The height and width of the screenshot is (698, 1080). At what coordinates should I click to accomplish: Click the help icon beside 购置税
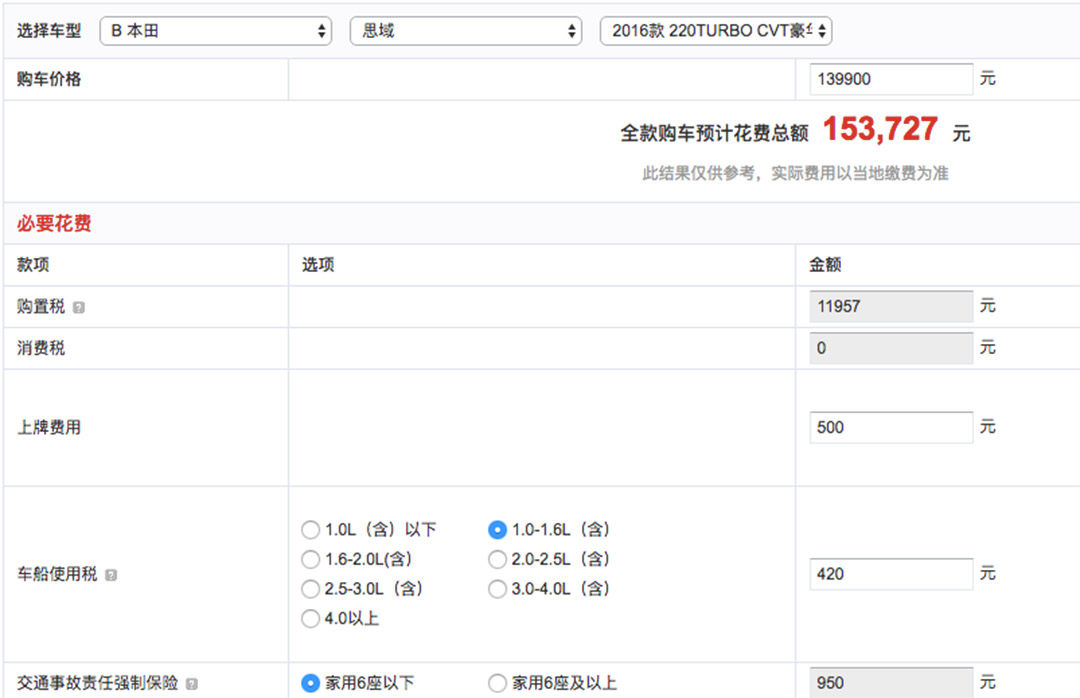[79, 308]
